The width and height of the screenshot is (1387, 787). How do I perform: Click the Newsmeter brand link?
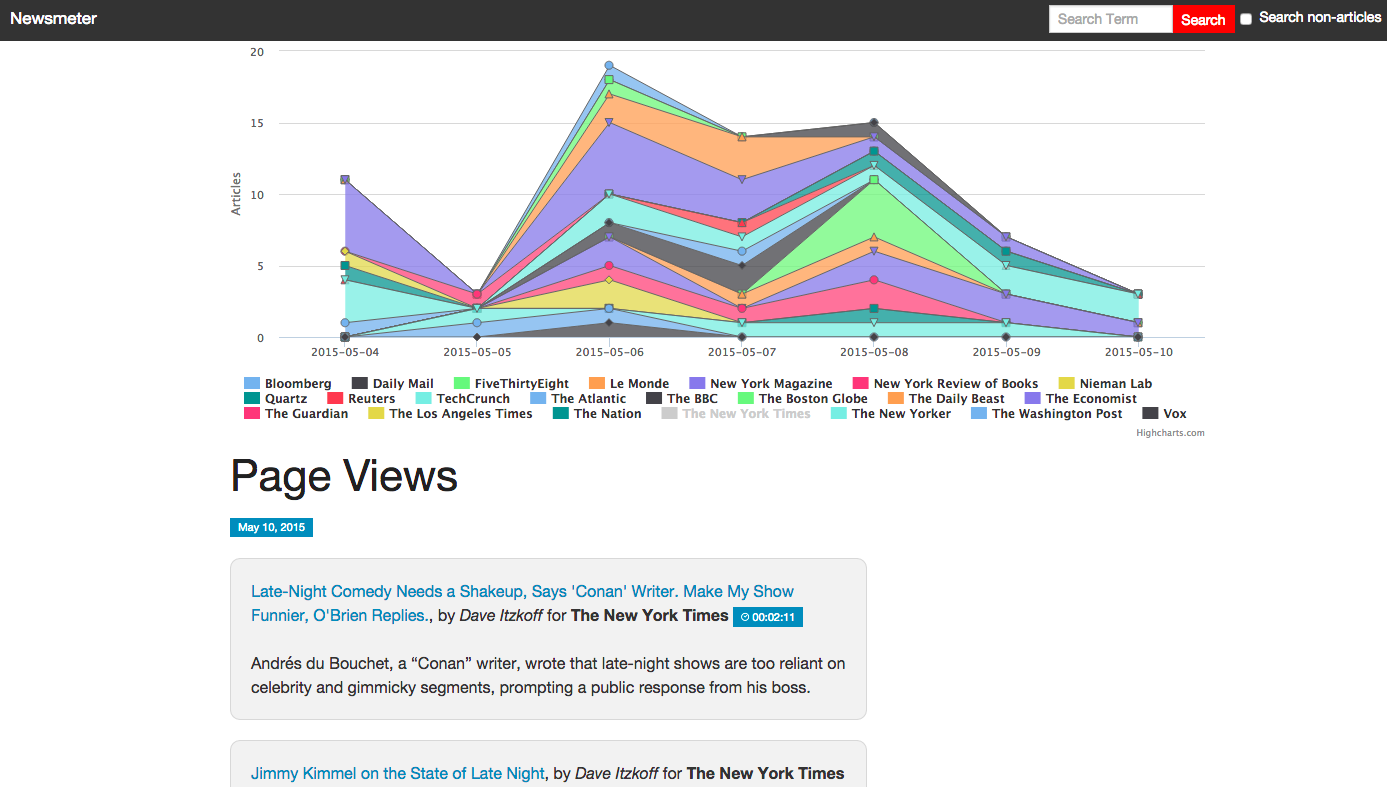pos(53,18)
